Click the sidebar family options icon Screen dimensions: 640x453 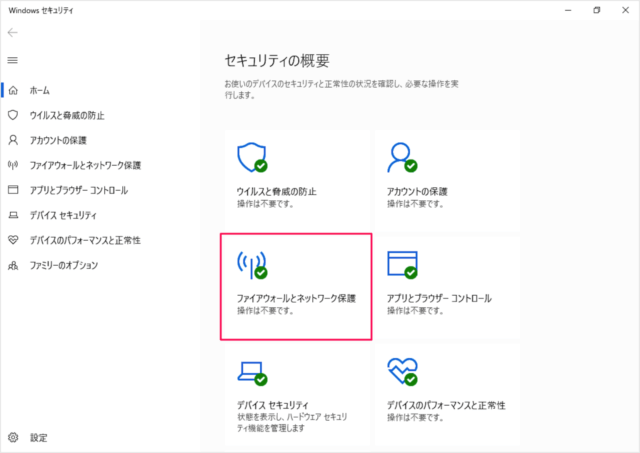(x=13, y=265)
